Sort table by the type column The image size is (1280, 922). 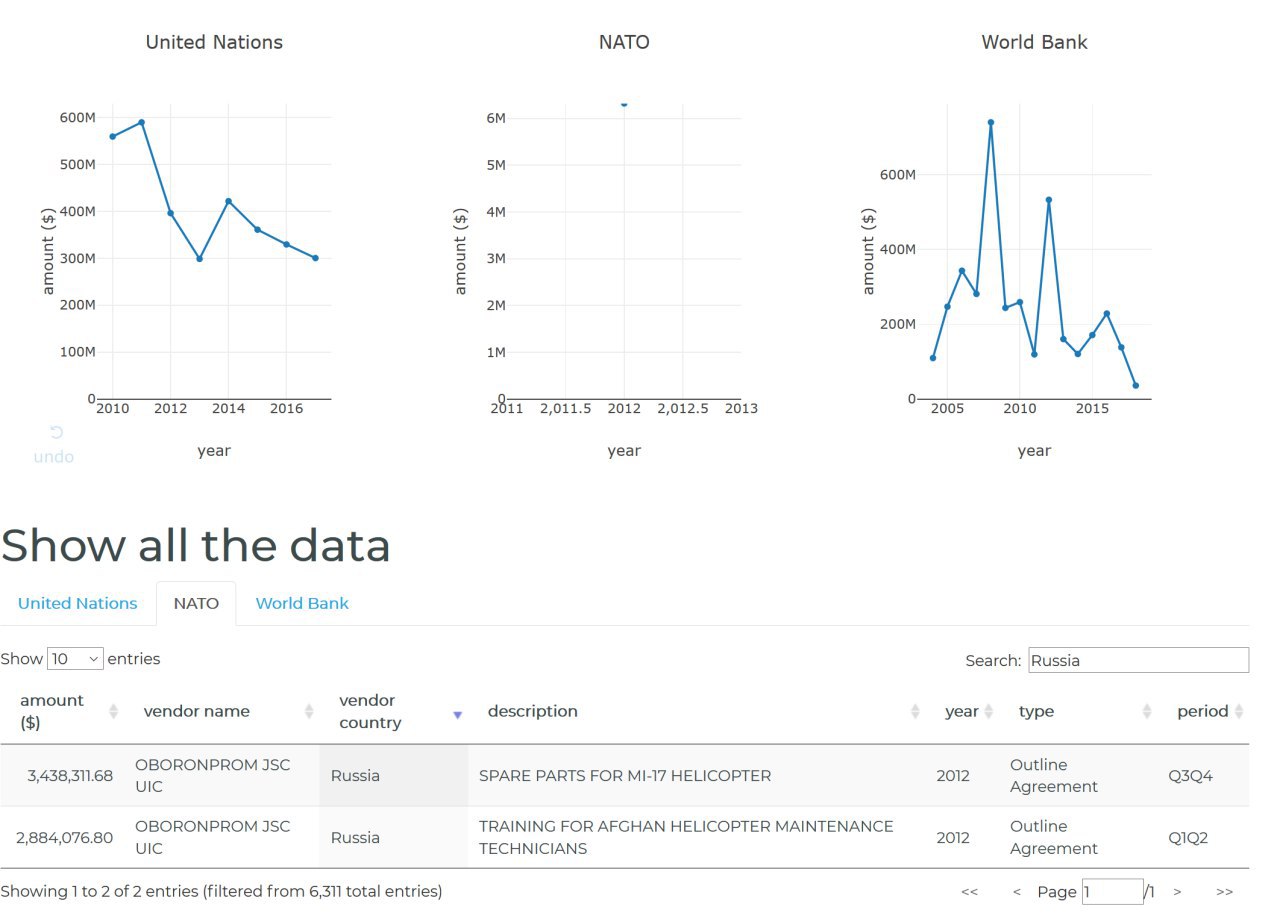pos(1079,712)
